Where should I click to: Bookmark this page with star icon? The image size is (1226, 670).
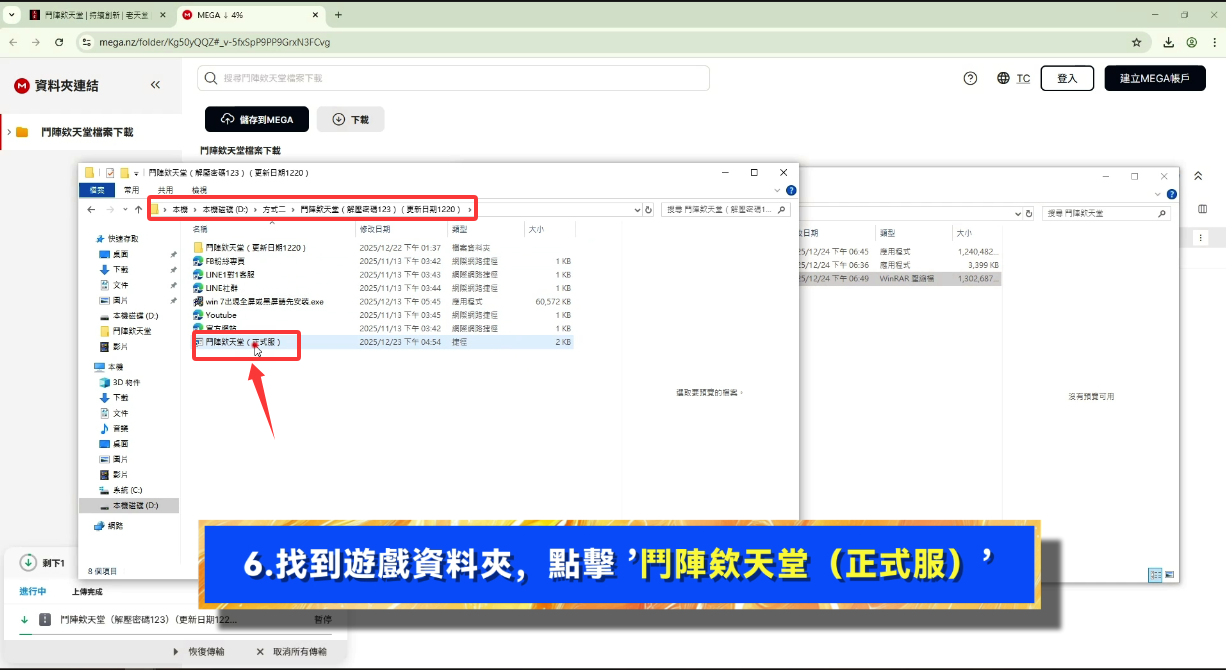[1136, 43]
